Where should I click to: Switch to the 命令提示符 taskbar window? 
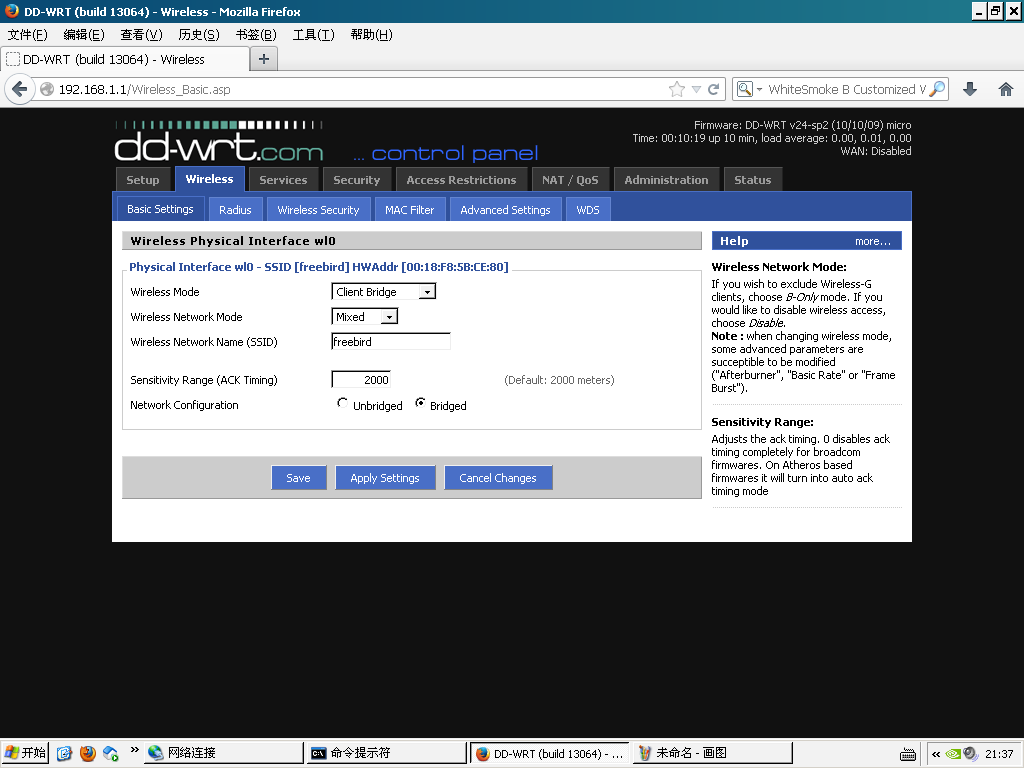pyautogui.click(x=387, y=753)
